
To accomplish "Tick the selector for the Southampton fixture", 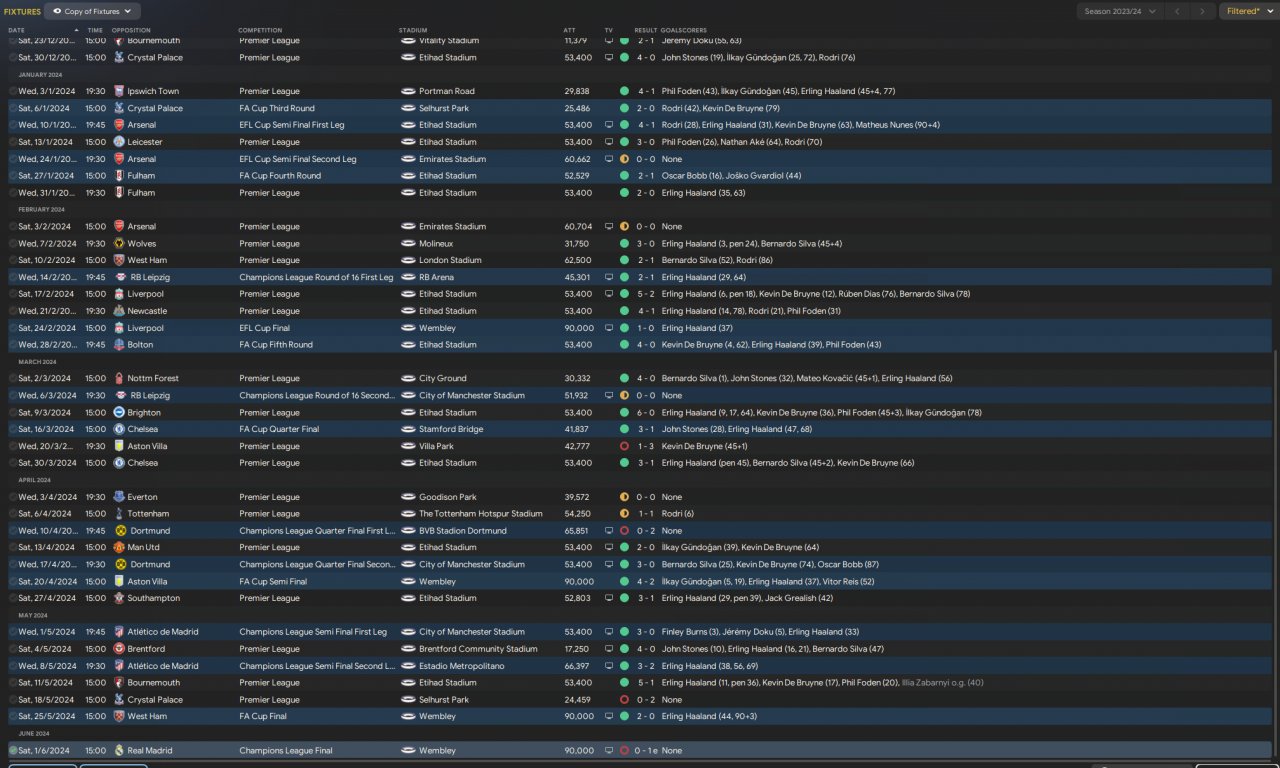I will pyautogui.click(x=13, y=599).
